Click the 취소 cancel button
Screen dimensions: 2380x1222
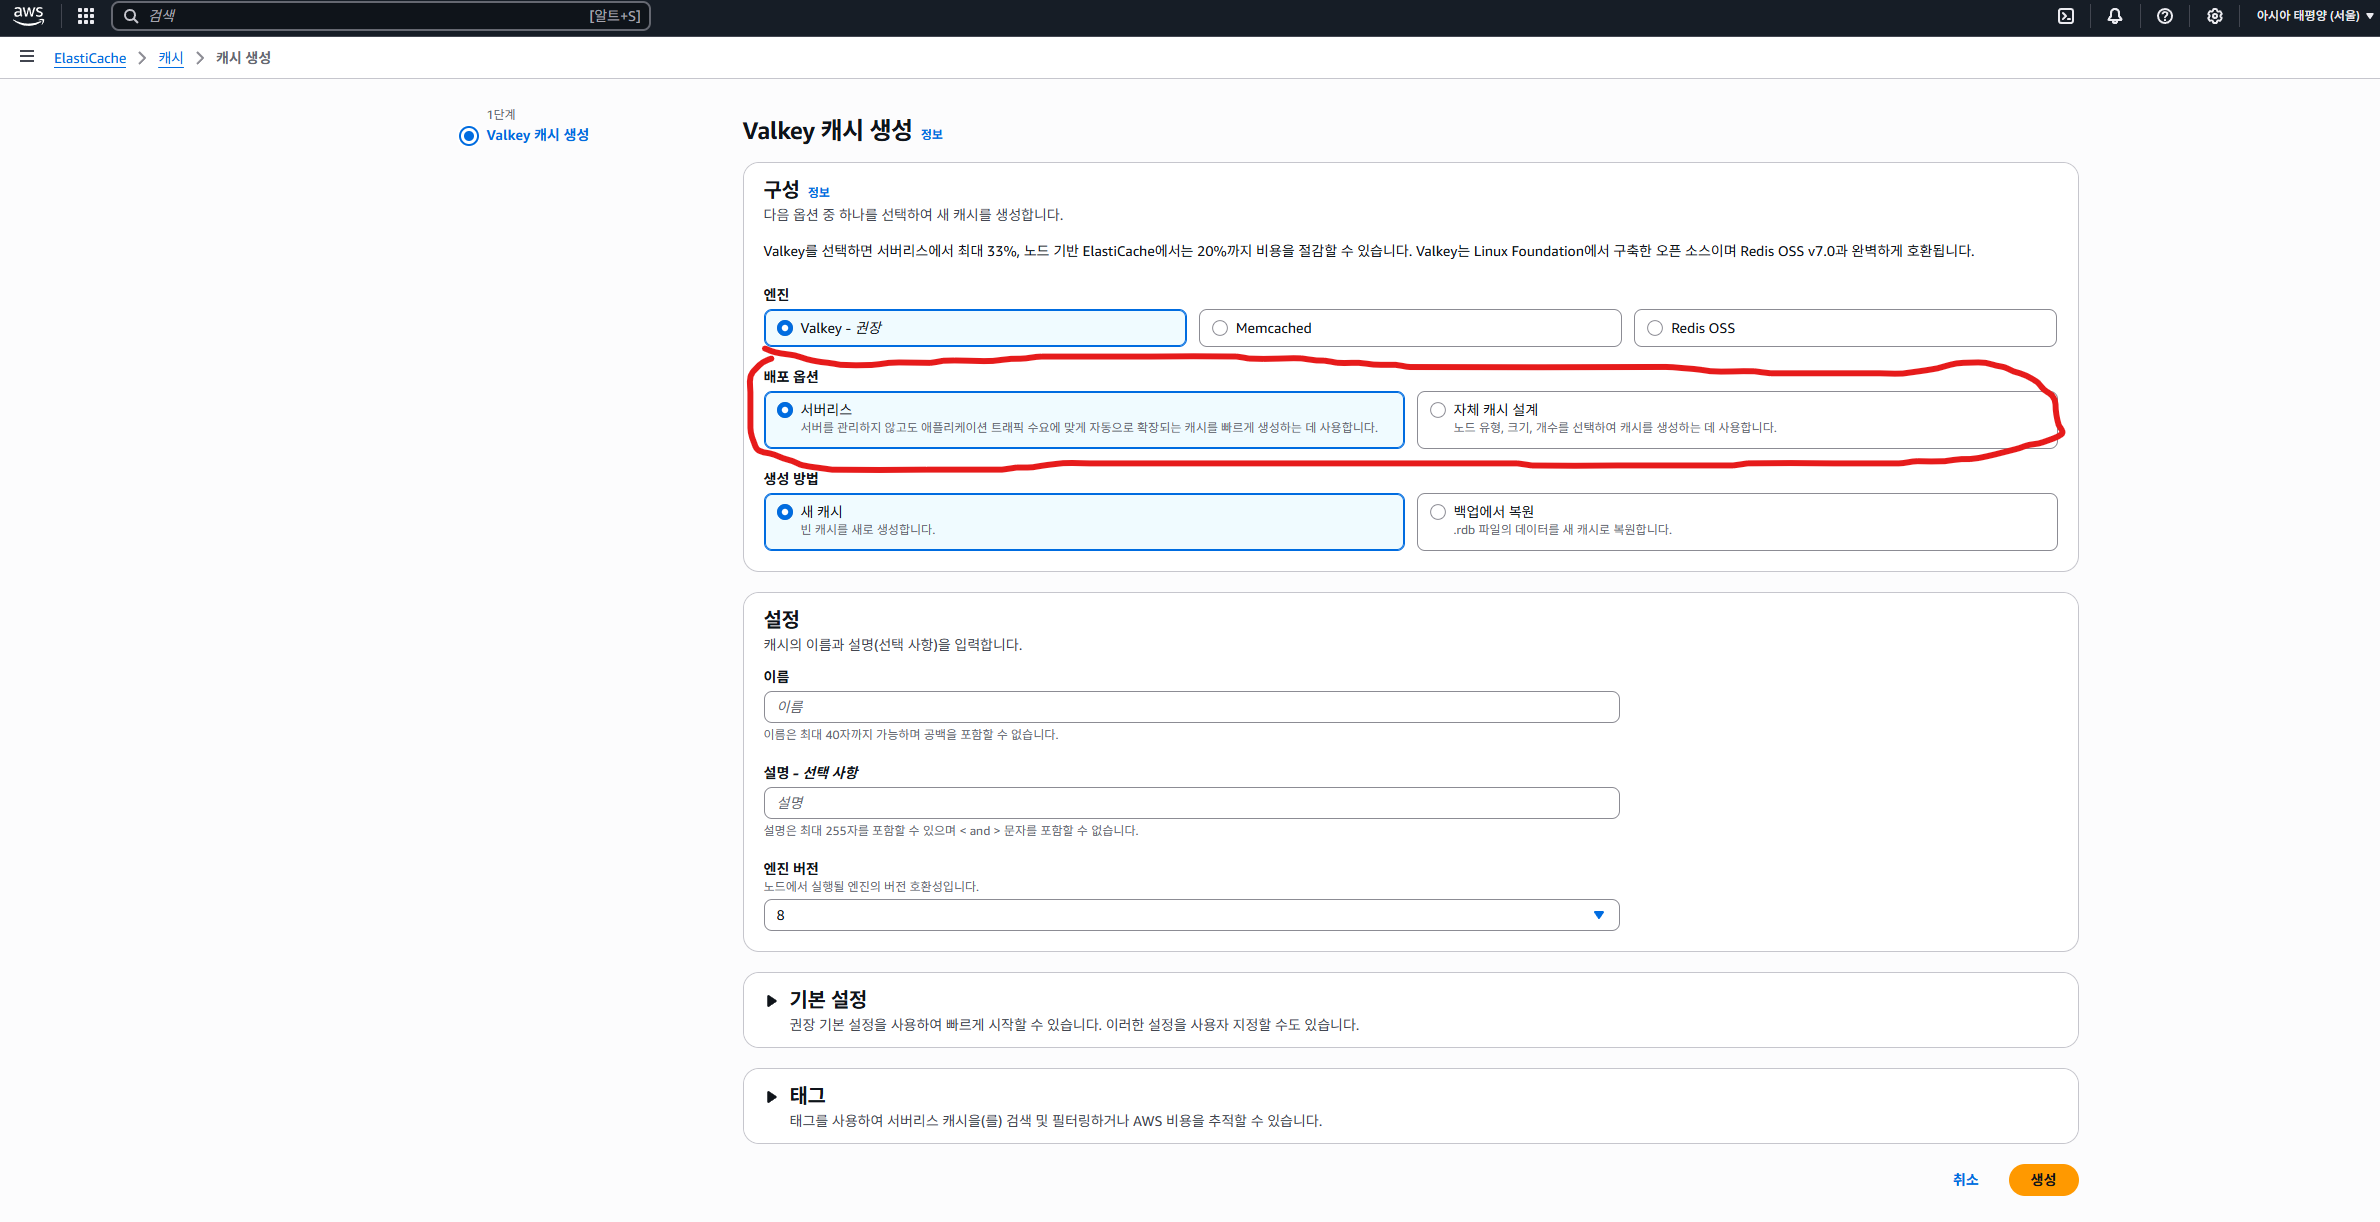tap(1965, 1180)
